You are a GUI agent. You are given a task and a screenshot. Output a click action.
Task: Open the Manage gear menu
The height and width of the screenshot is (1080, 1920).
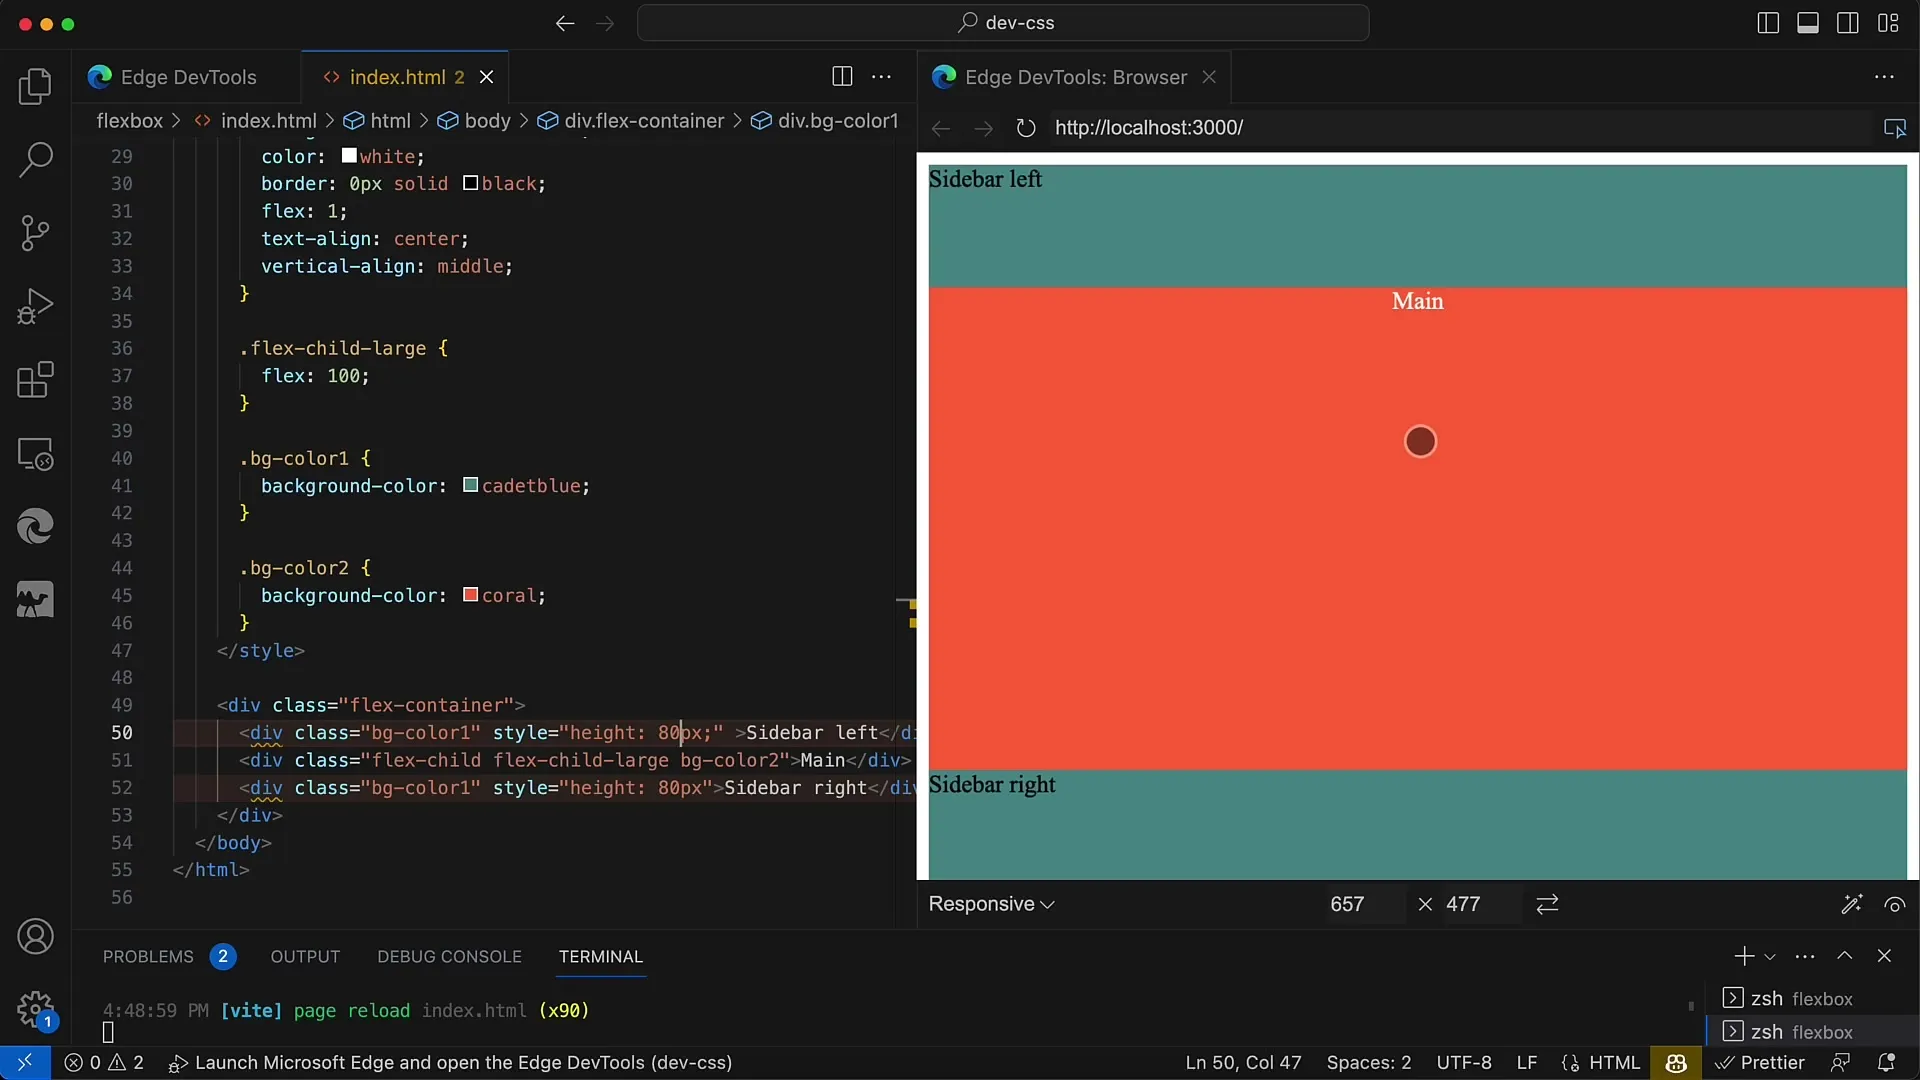click(x=35, y=1010)
